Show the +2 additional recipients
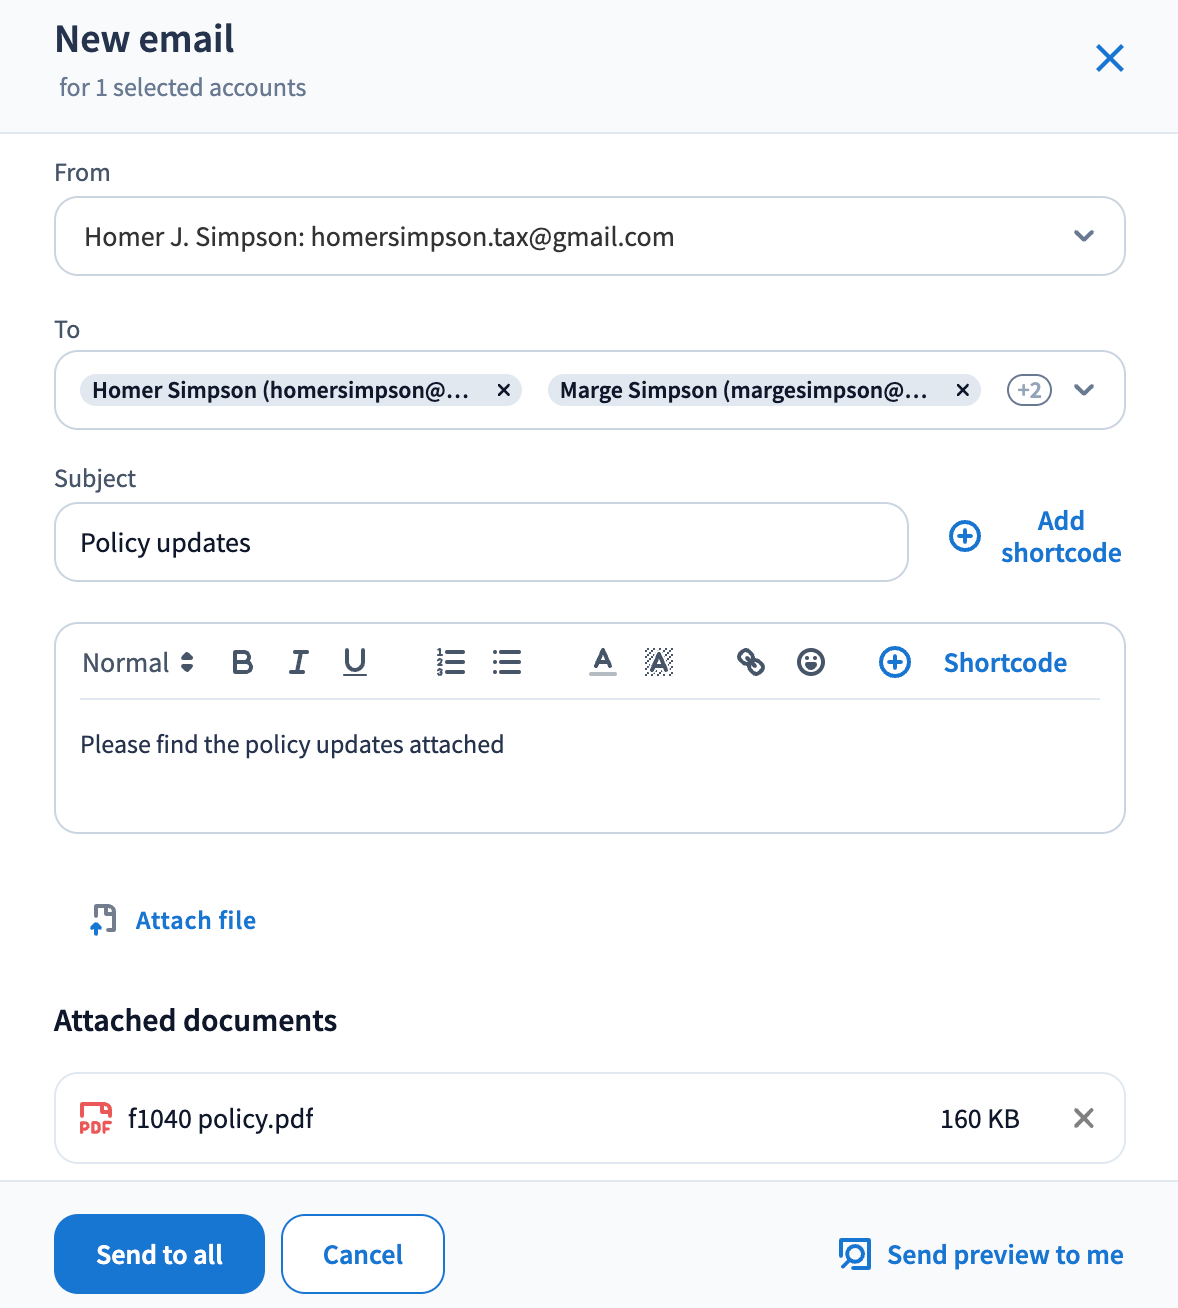The width and height of the screenshot is (1178, 1308). click(x=1029, y=390)
